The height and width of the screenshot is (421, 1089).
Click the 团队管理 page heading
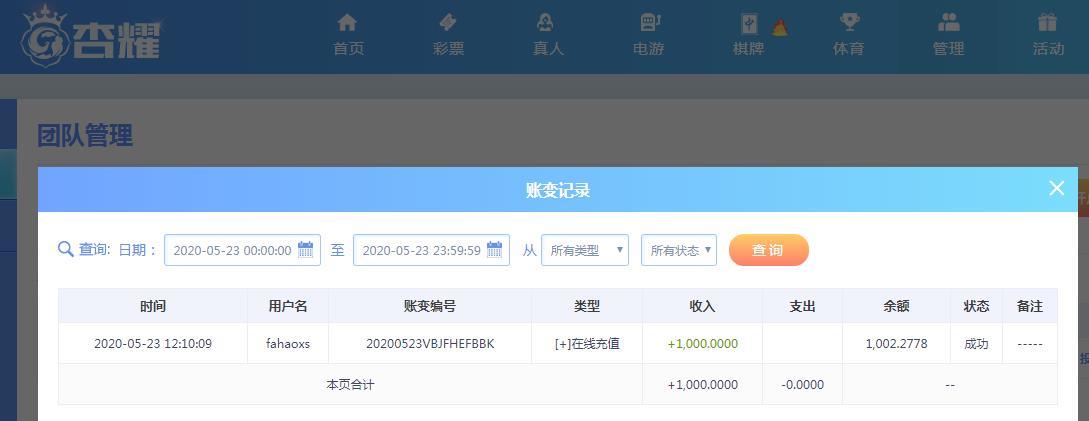(x=85, y=135)
